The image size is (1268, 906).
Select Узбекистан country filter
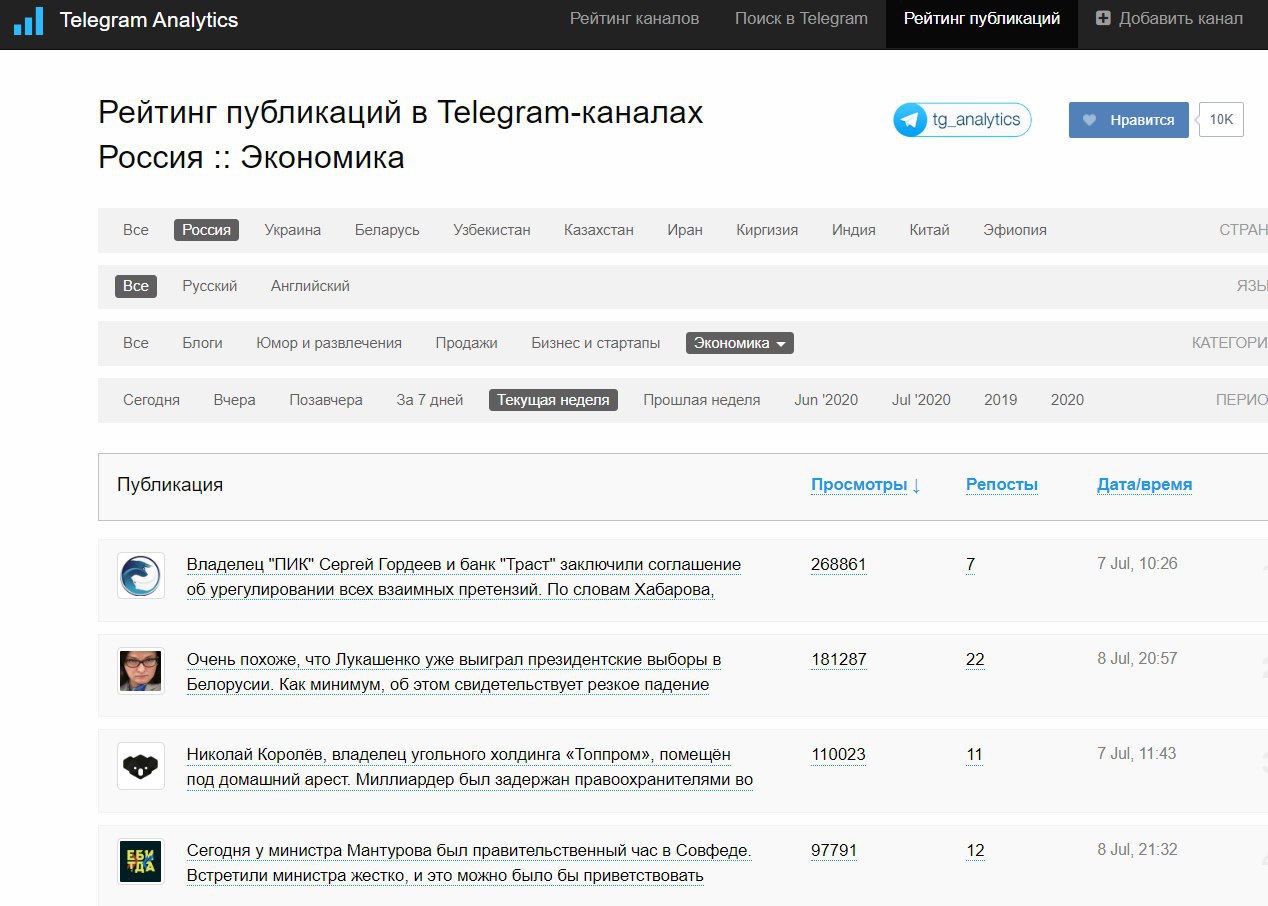[492, 230]
